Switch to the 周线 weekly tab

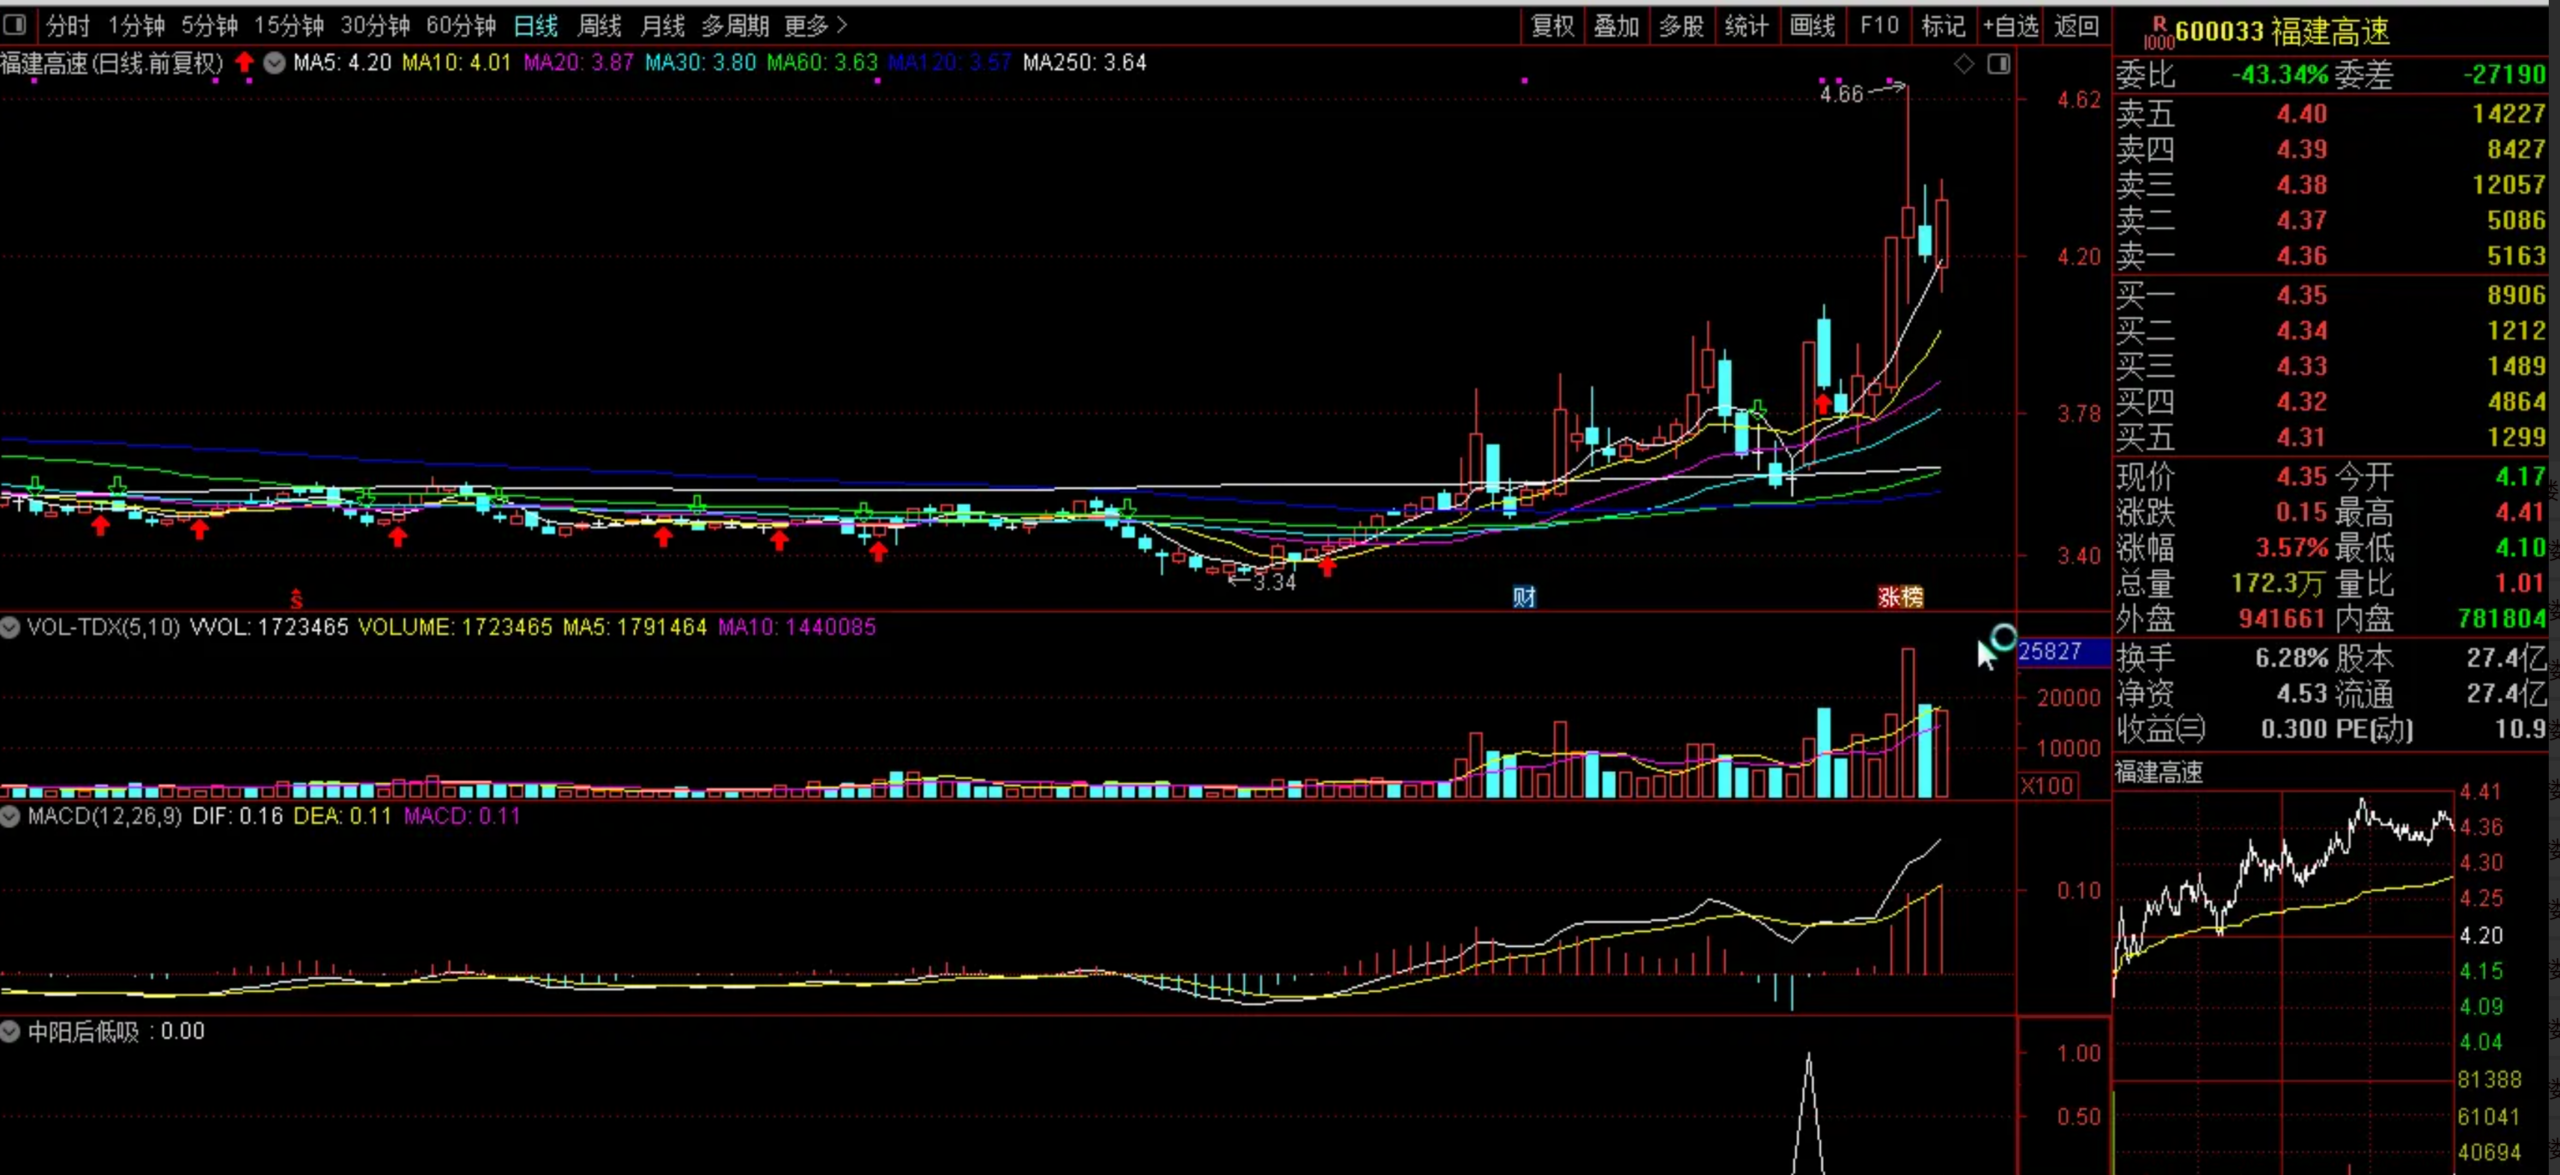click(599, 26)
